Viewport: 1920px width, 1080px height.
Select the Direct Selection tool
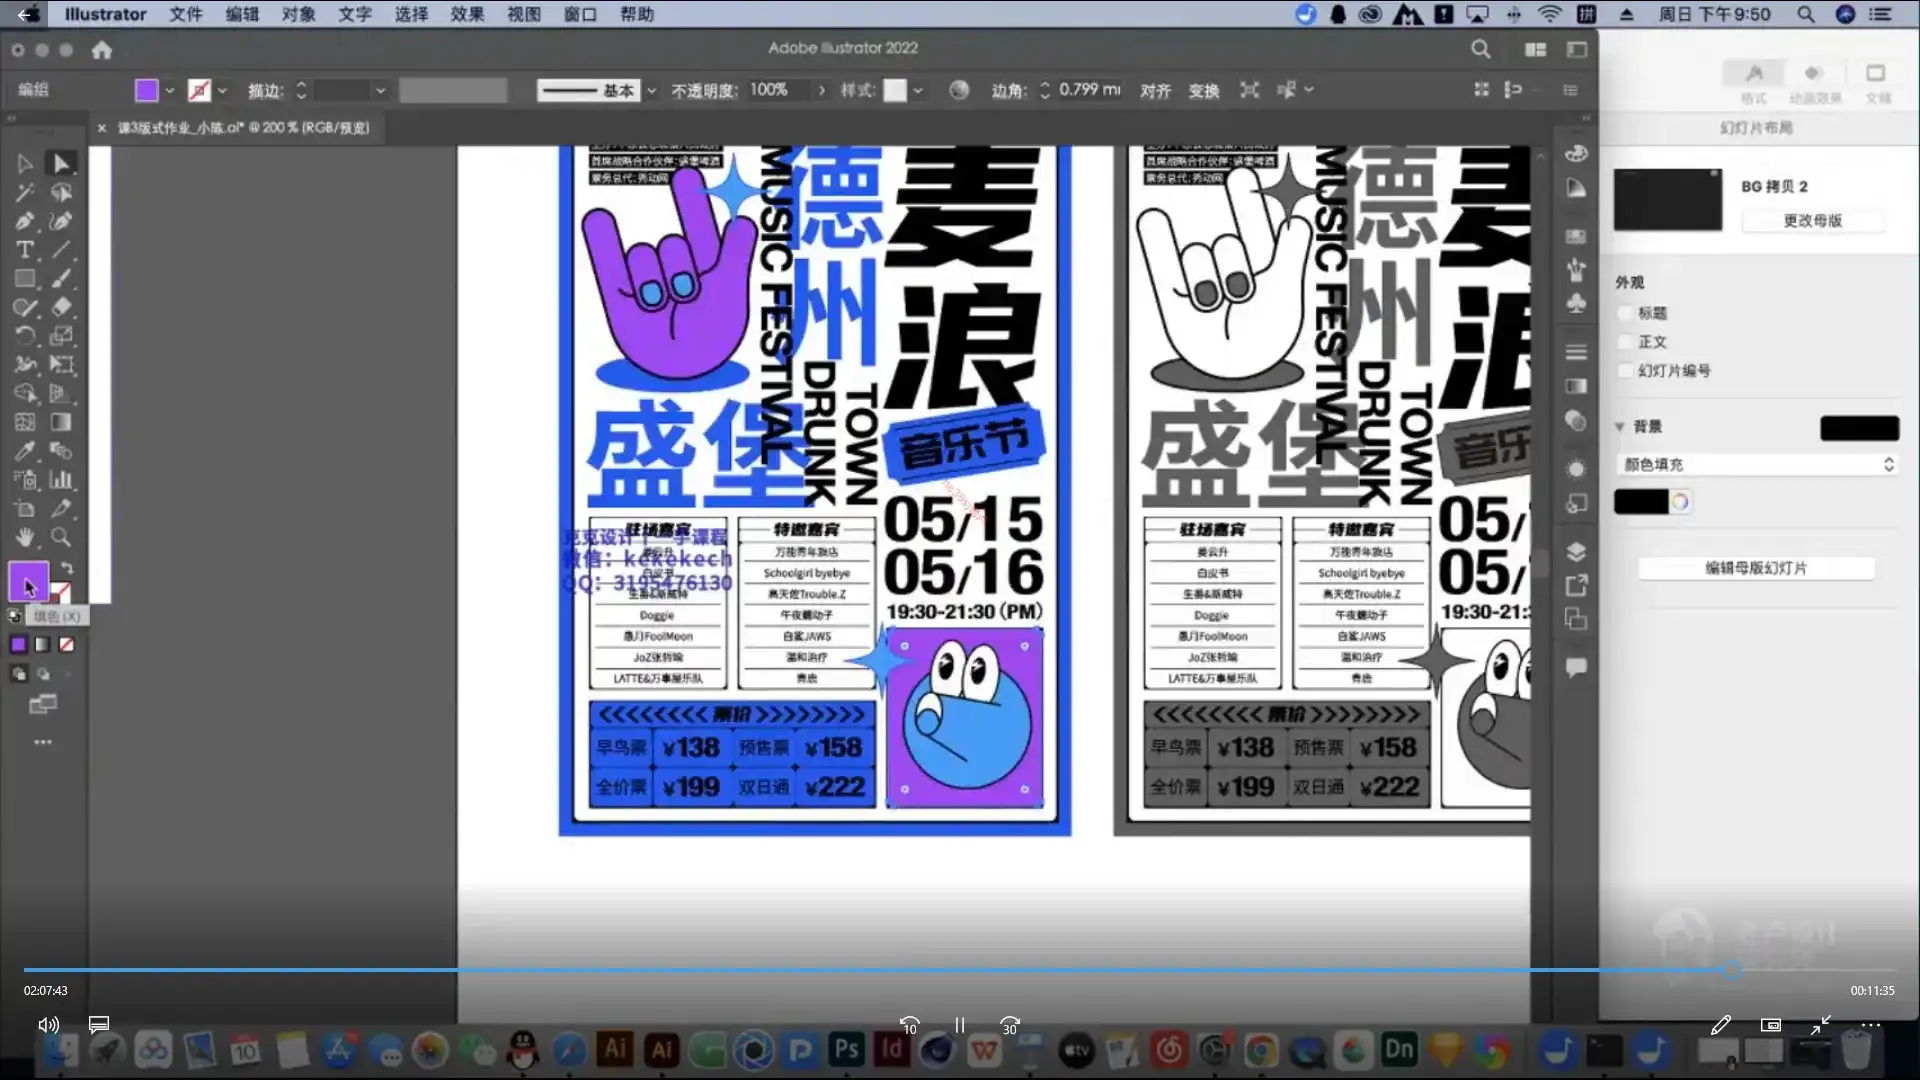click(x=61, y=163)
